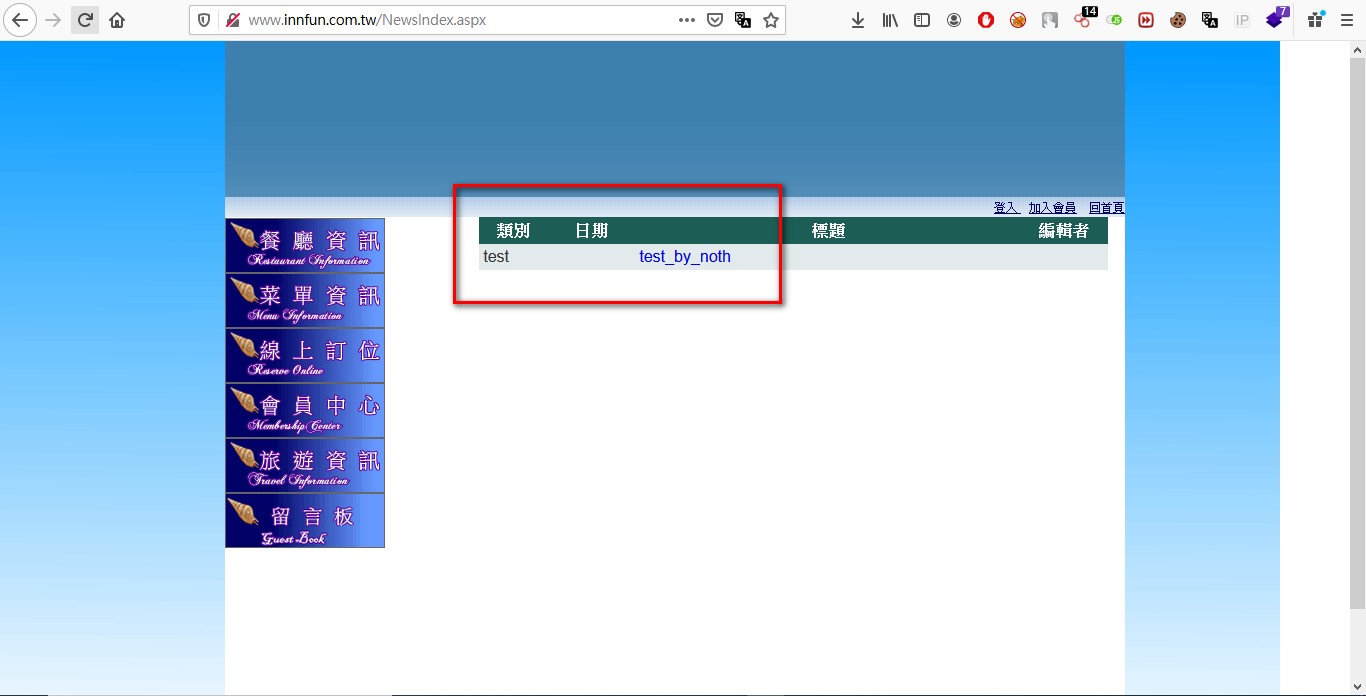Click the red stop-hand adblock extension

[986, 20]
